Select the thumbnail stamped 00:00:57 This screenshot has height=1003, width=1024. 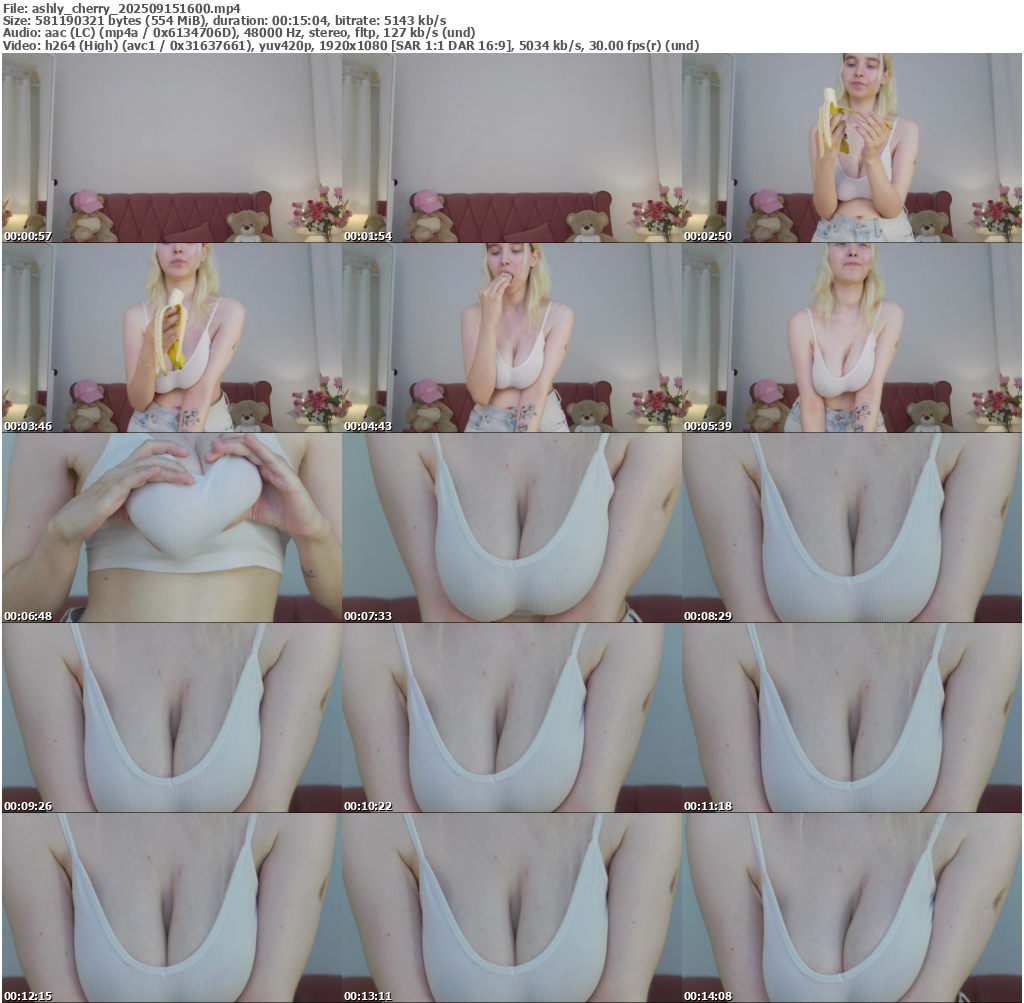tap(172, 148)
